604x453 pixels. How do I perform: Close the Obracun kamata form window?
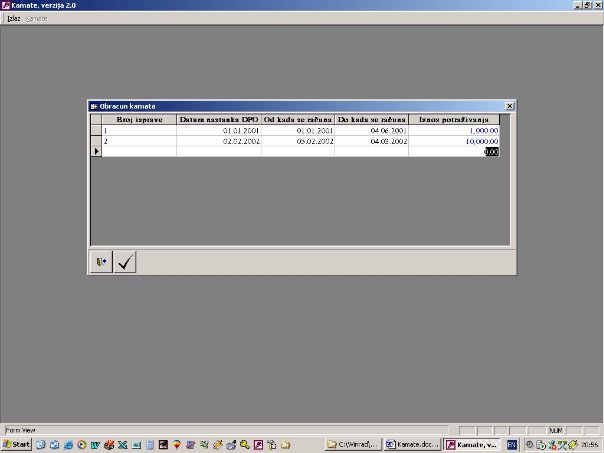coord(509,105)
